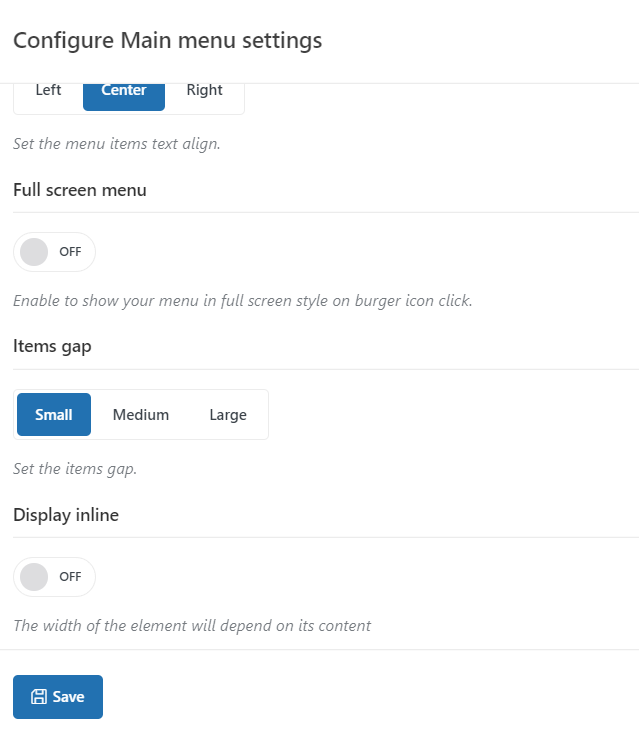This screenshot has height=730, width=639.
Task: Save the Main menu settings
Action: (x=58, y=697)
